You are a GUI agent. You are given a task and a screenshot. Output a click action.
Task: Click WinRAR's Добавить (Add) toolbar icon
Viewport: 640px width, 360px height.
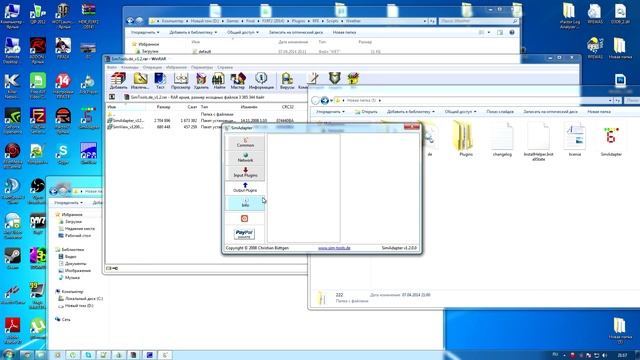coord(118,81)
